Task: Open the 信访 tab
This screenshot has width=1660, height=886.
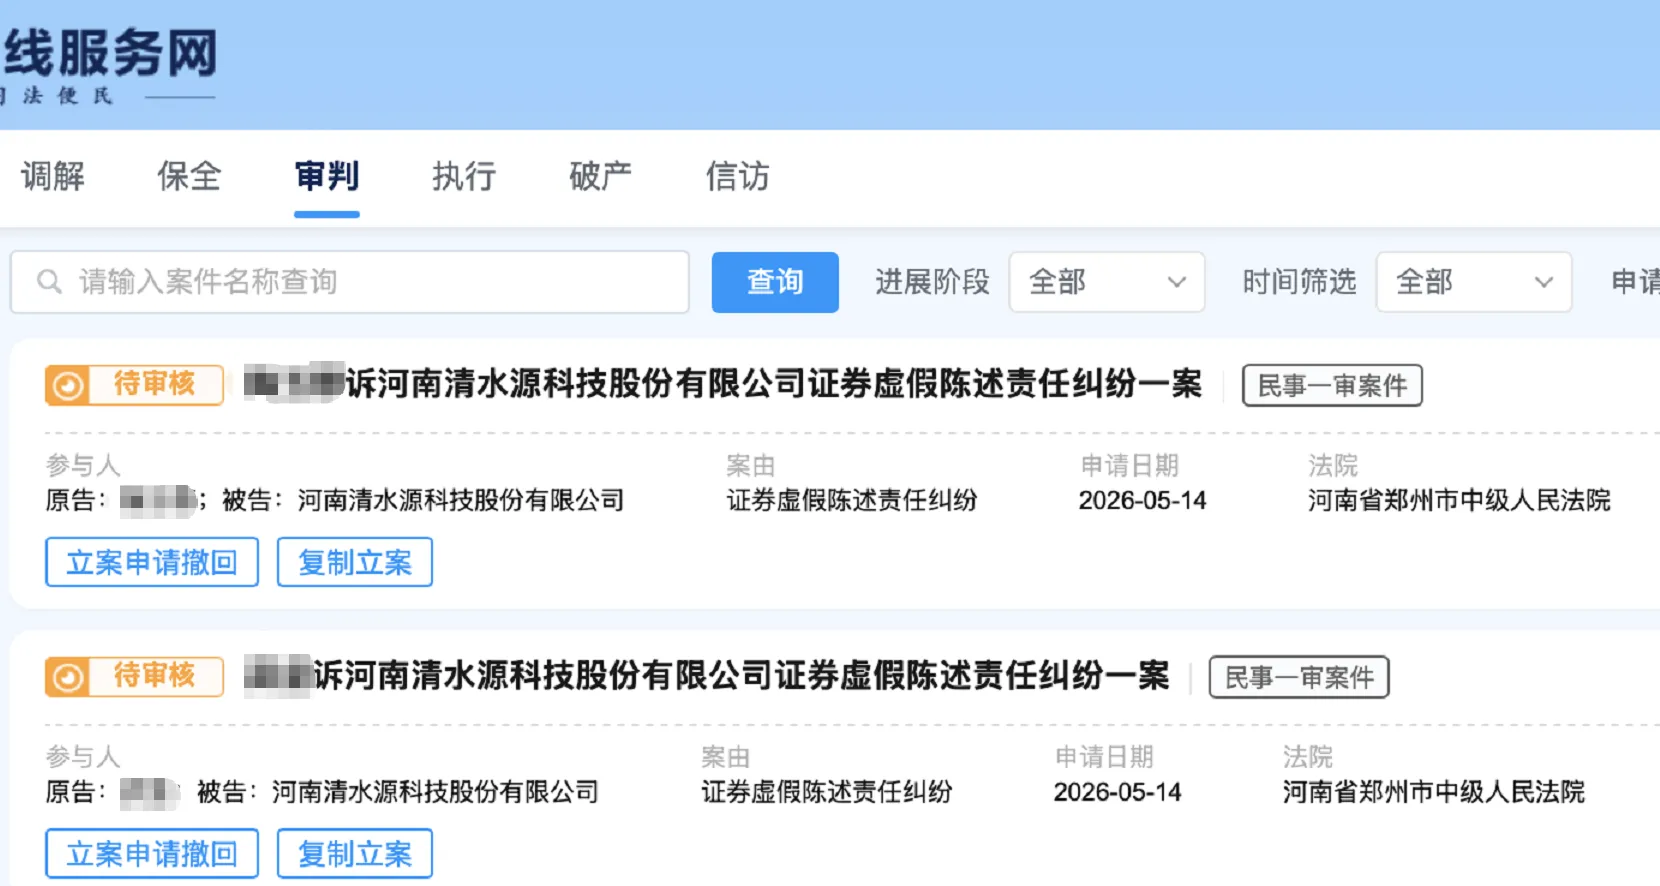Action: [738, 176]
